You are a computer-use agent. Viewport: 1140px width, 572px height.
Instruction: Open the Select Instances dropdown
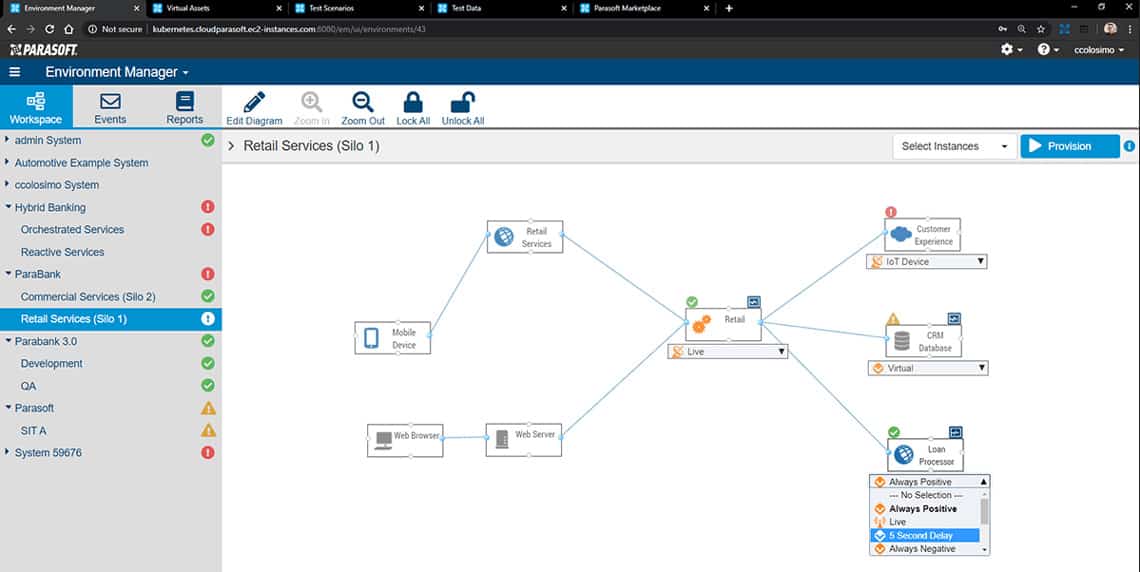click(x=955, y=146)
